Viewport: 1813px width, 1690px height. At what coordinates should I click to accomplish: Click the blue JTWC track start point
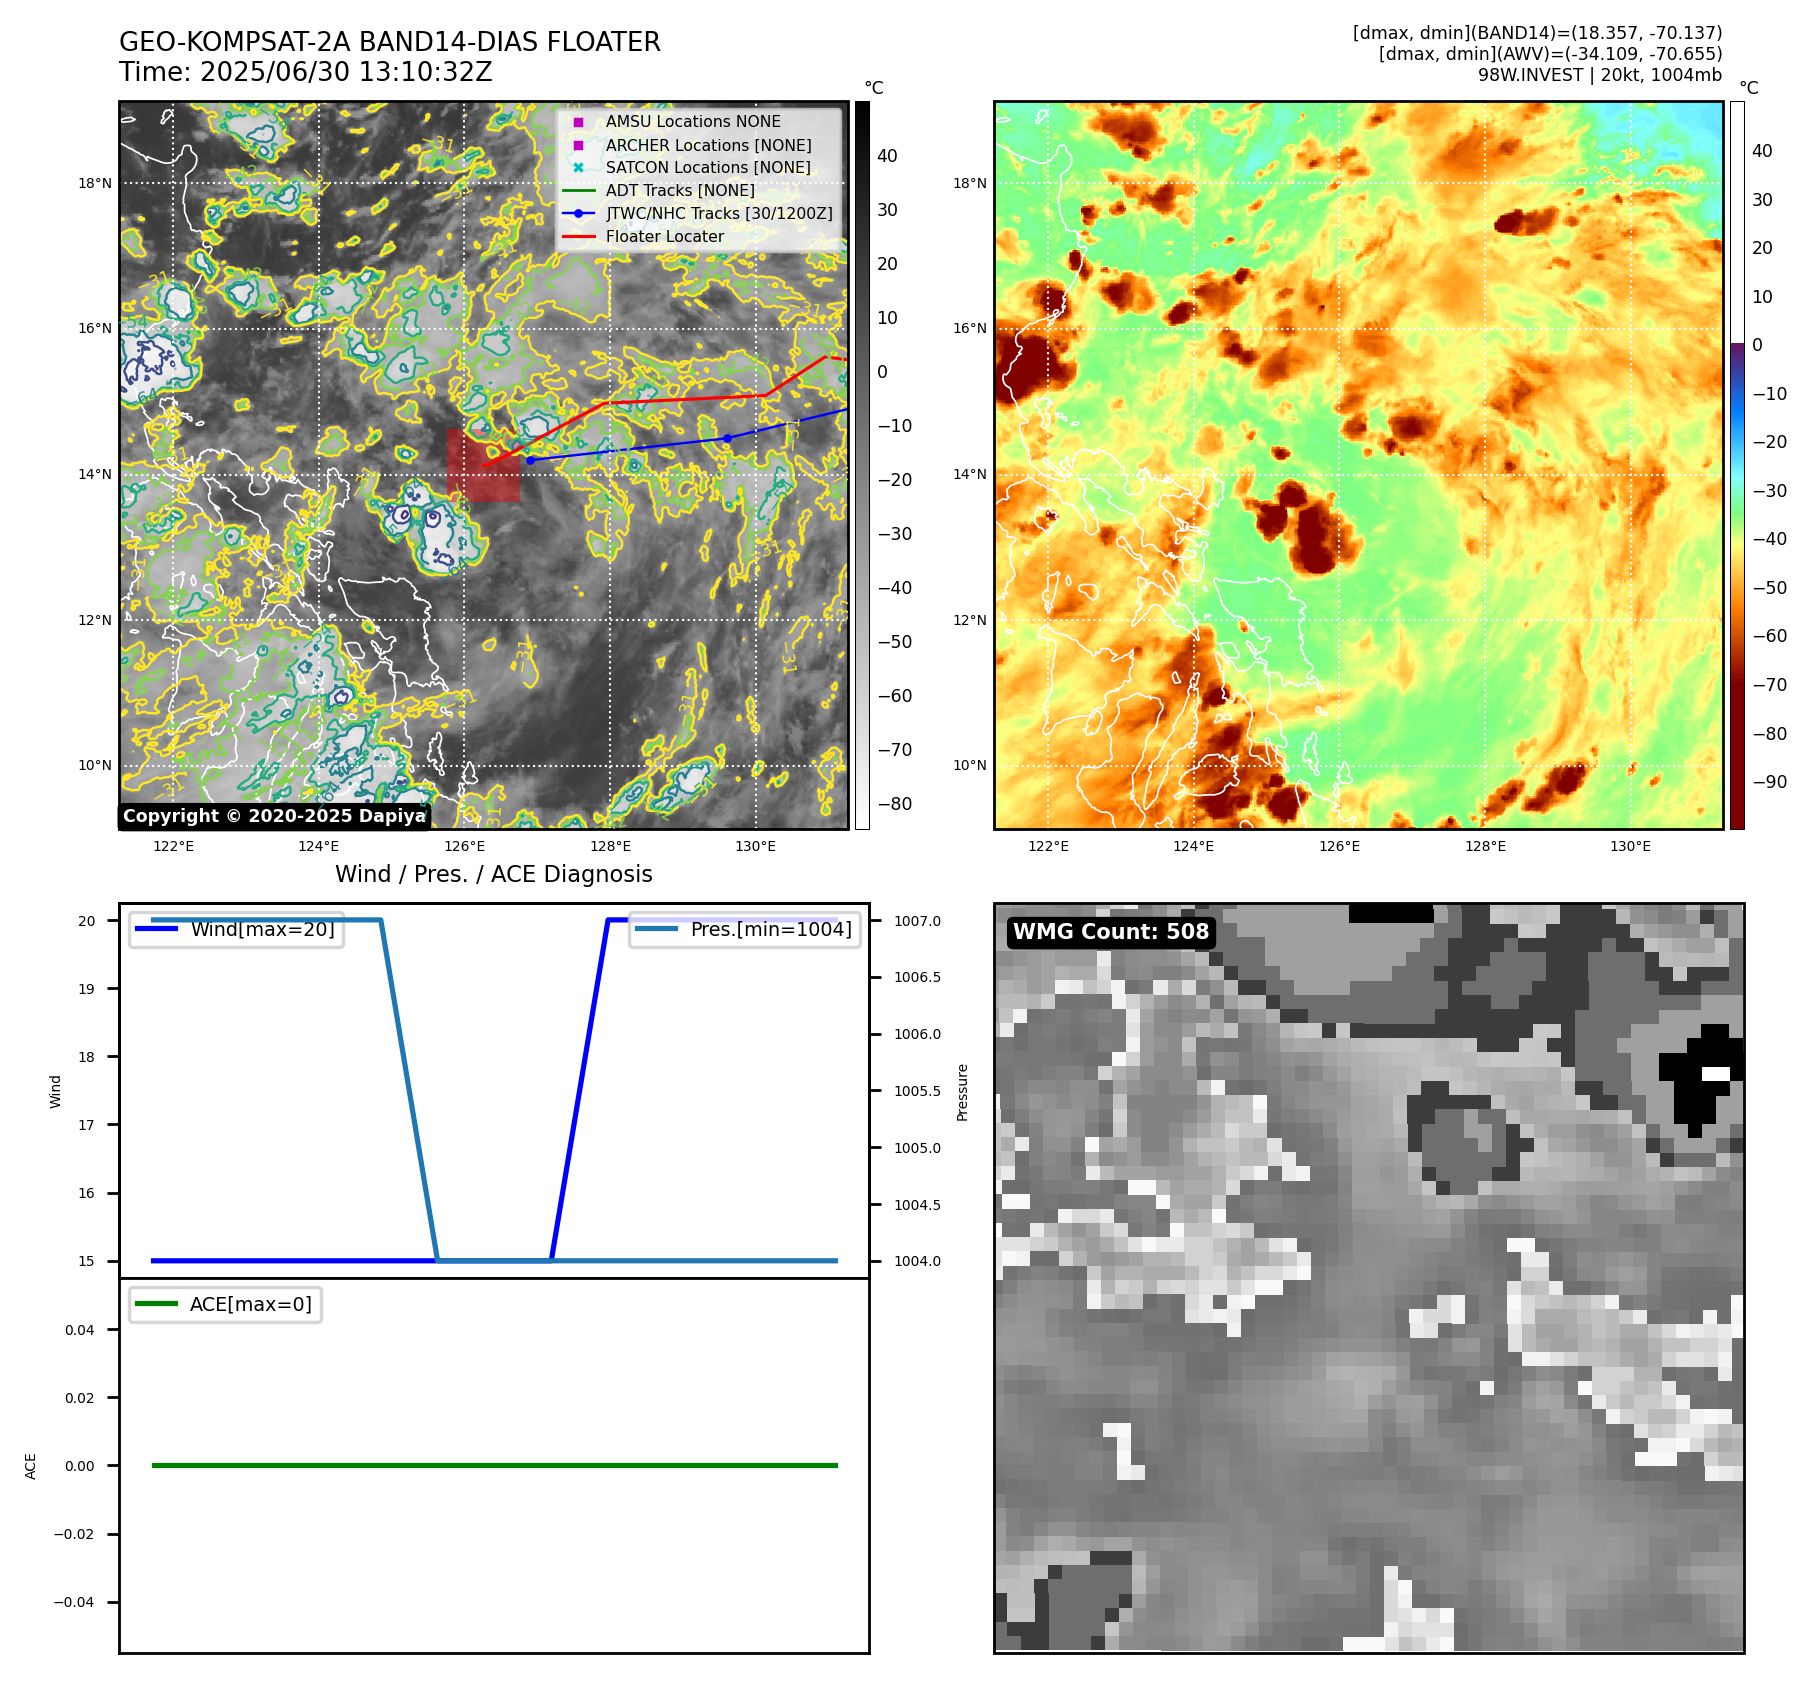[x=531, y=460]
